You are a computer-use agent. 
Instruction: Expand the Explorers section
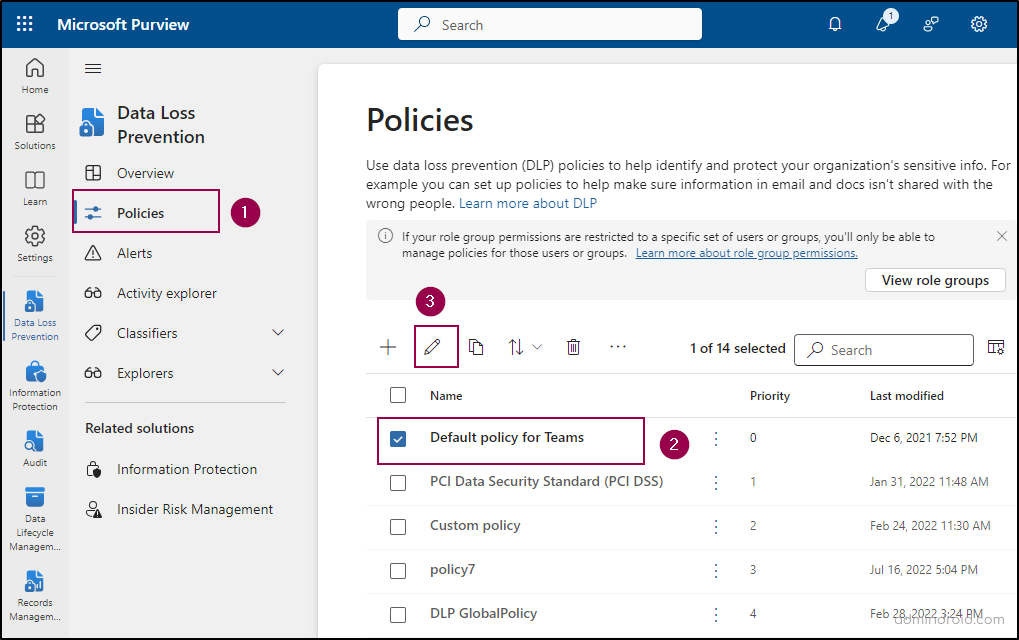click(278, 373)
